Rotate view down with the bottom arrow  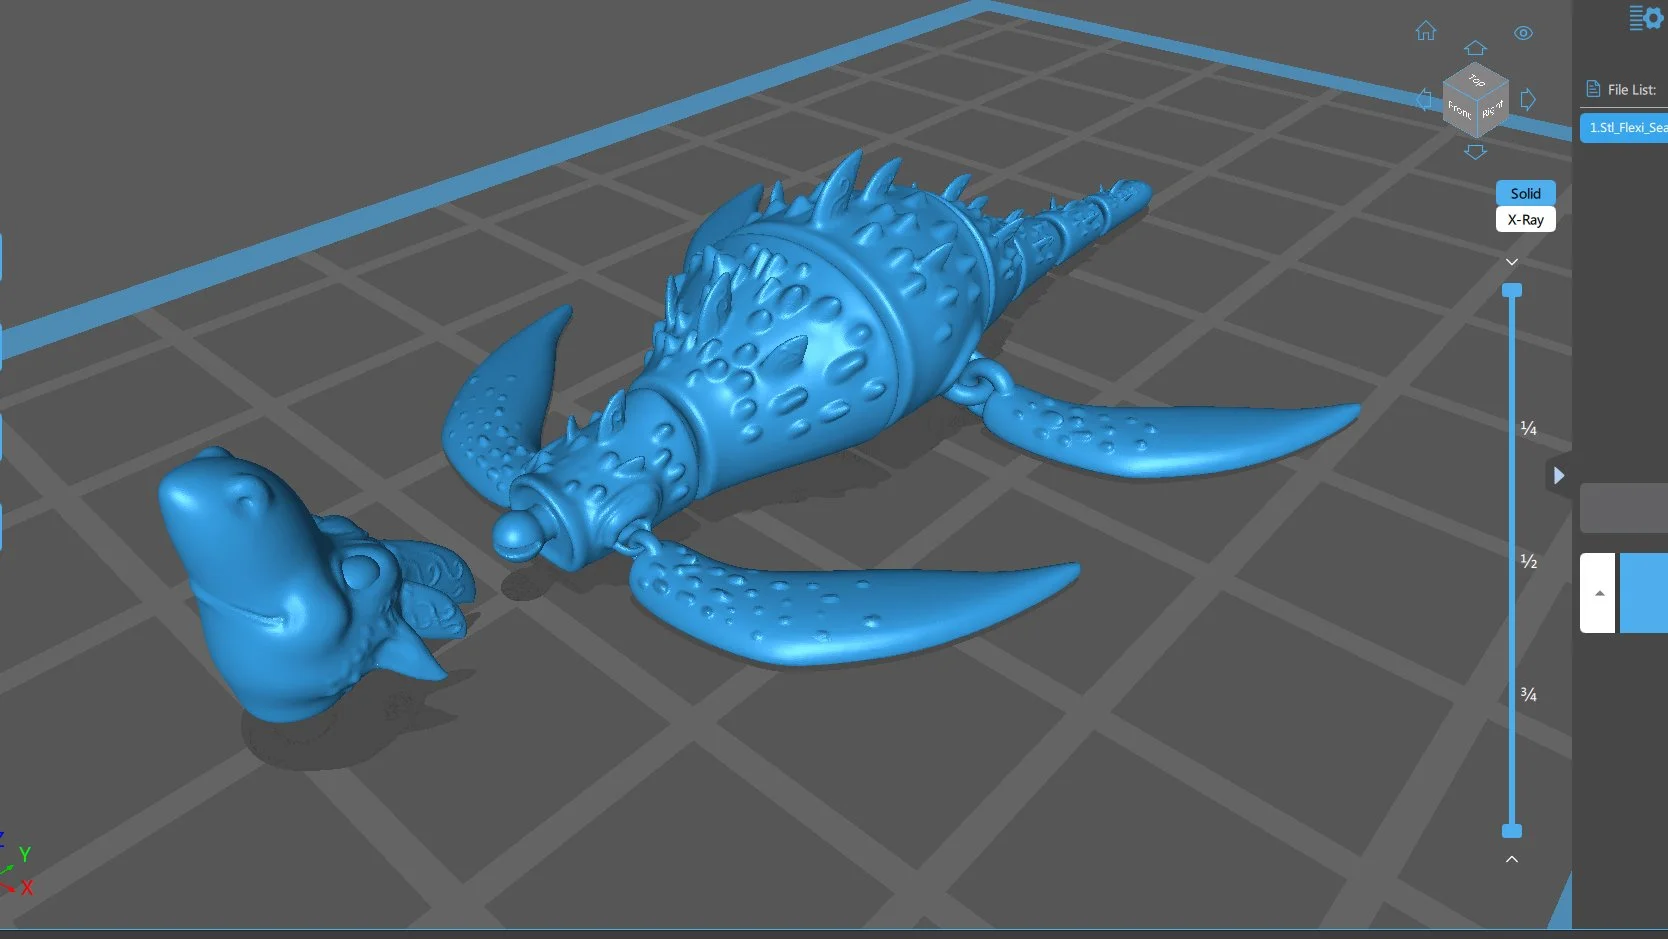click(x=1475, y=152)
